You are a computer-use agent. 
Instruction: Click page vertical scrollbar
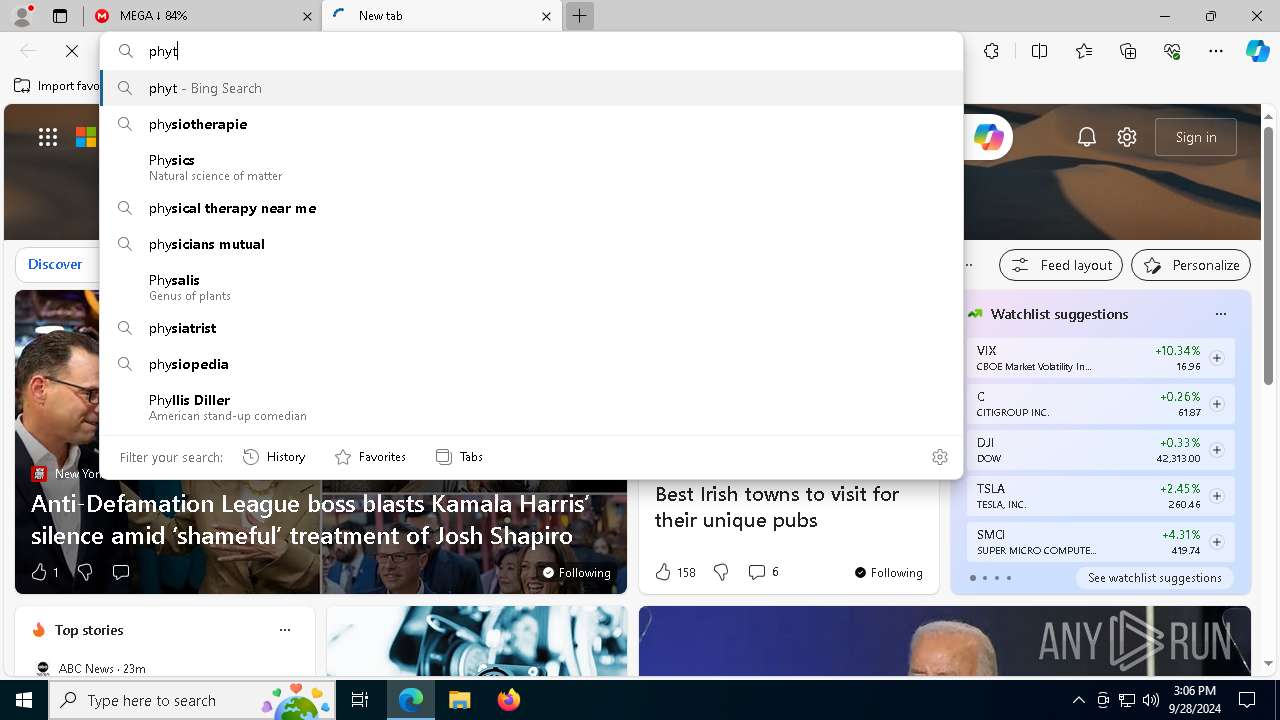[x=1268, y=255]
